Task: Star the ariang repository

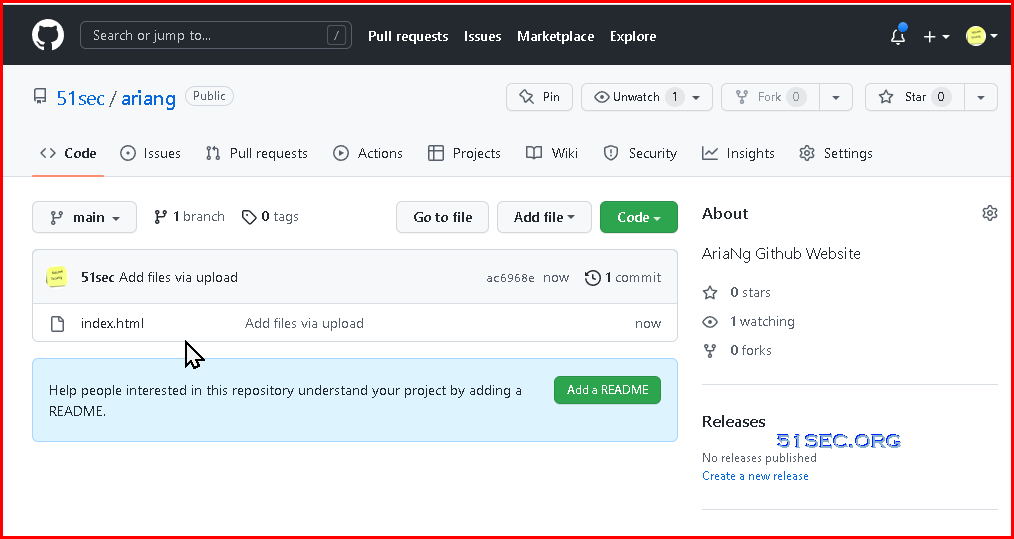Action: 915,97
